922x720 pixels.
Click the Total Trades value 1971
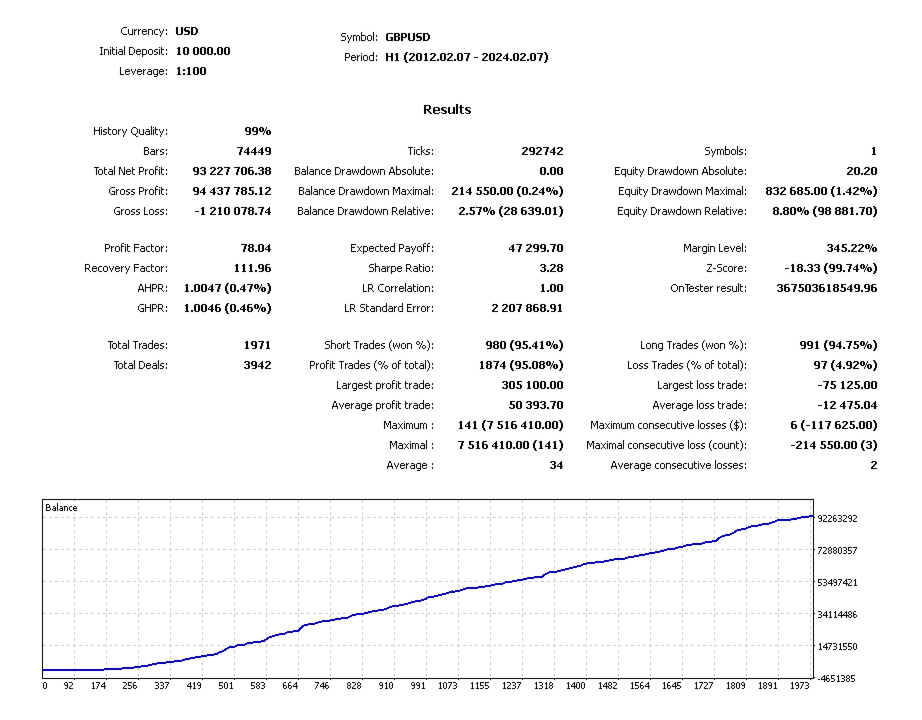(x=257, y=345)
